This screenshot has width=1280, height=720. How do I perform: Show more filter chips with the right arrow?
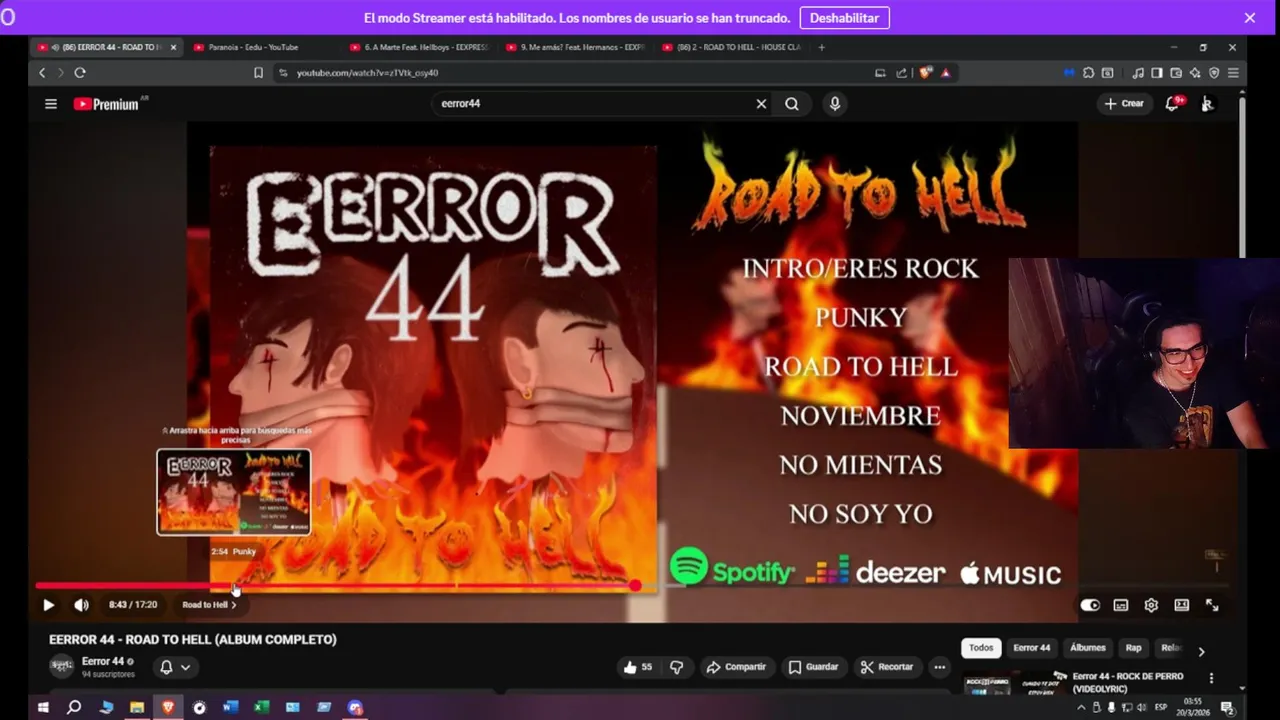tap(1201, 651)
